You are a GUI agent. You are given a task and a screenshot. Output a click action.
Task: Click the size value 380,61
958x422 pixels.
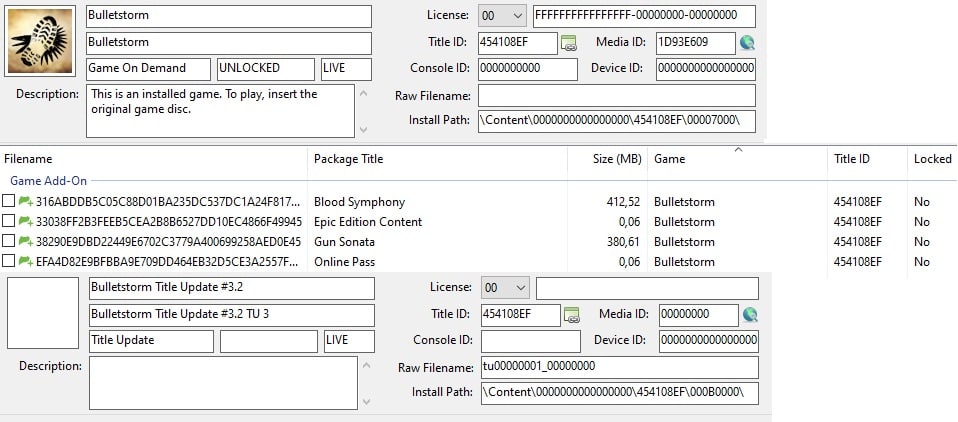(x=624, y=241)
